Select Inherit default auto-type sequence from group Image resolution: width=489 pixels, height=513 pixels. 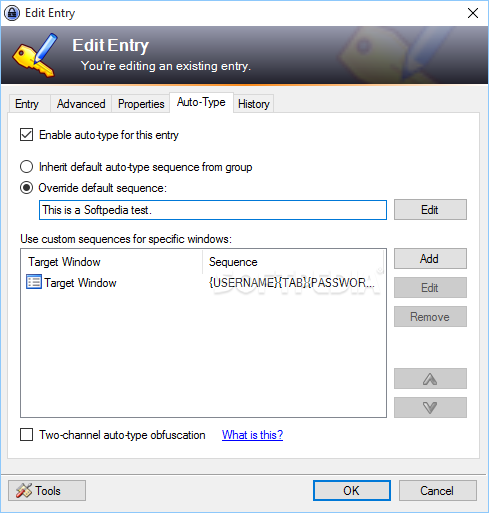26,167
